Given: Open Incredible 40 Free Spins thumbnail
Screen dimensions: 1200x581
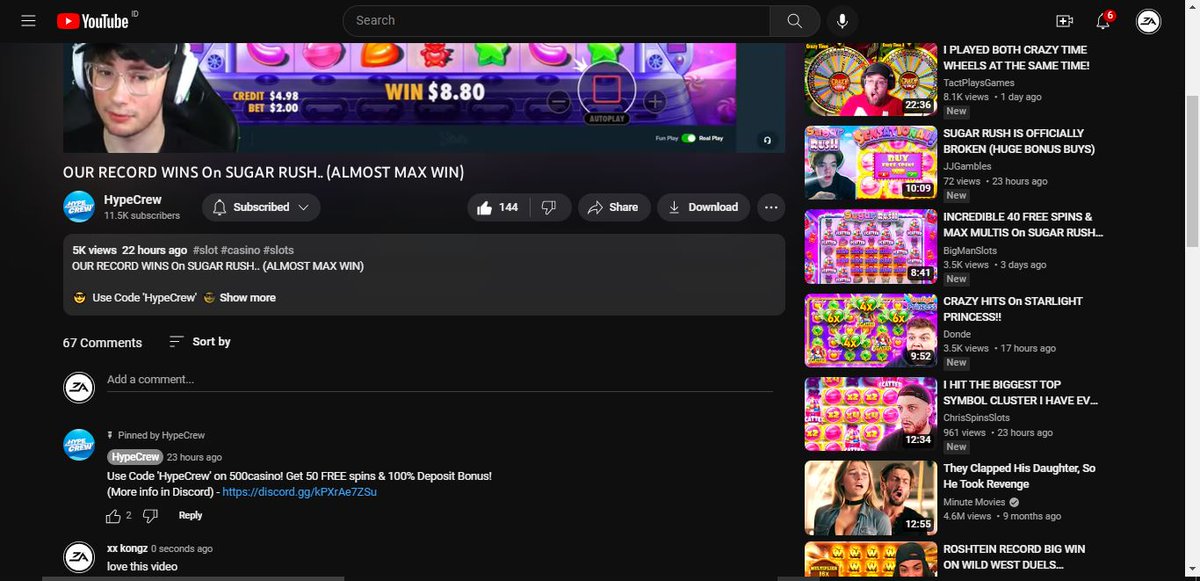Looking at the screenshot, I should coord(871,247).
